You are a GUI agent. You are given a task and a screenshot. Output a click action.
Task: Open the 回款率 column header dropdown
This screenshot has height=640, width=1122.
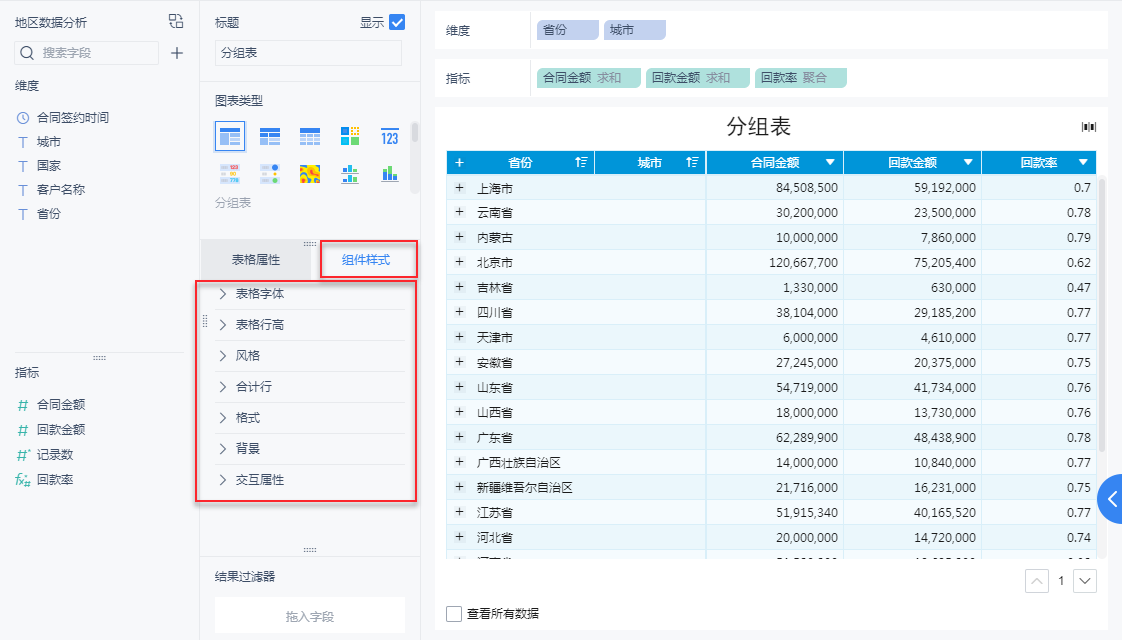(1083, 163)
